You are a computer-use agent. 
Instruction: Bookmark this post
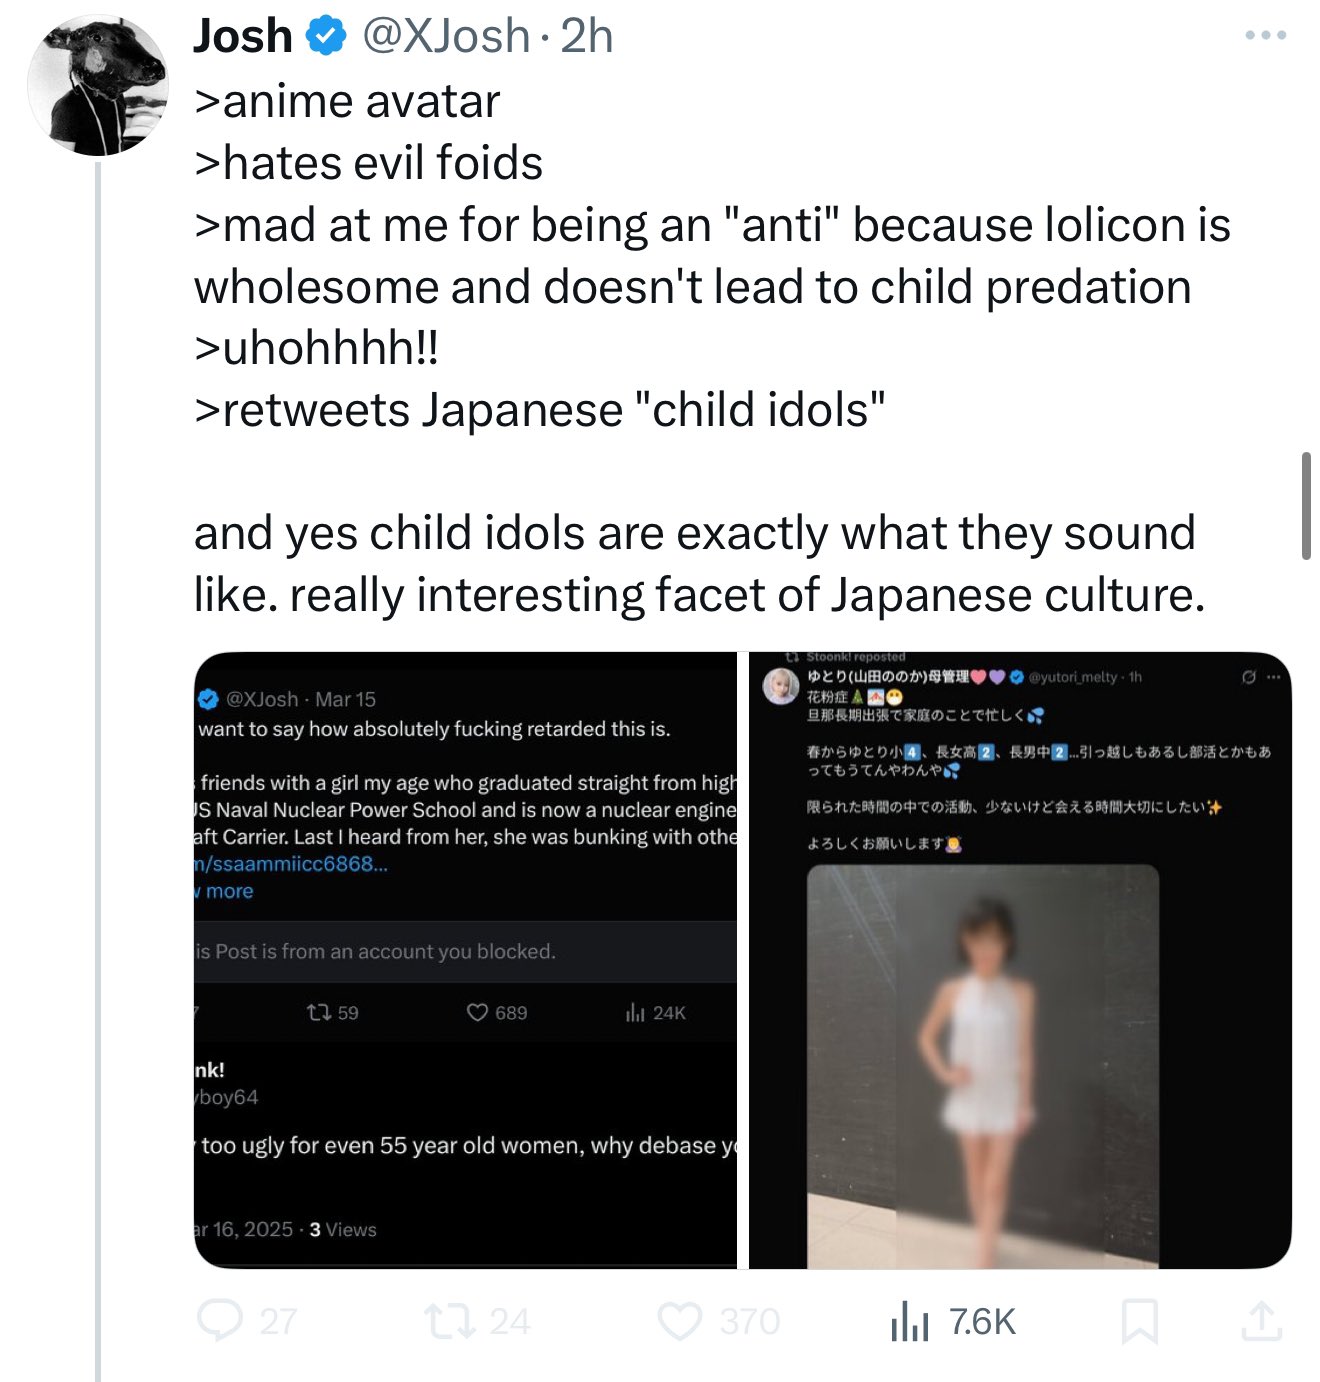pos(1139,1321)
